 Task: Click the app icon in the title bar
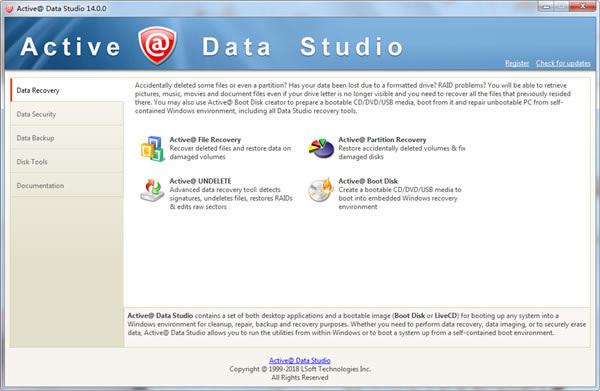[9, 8]
